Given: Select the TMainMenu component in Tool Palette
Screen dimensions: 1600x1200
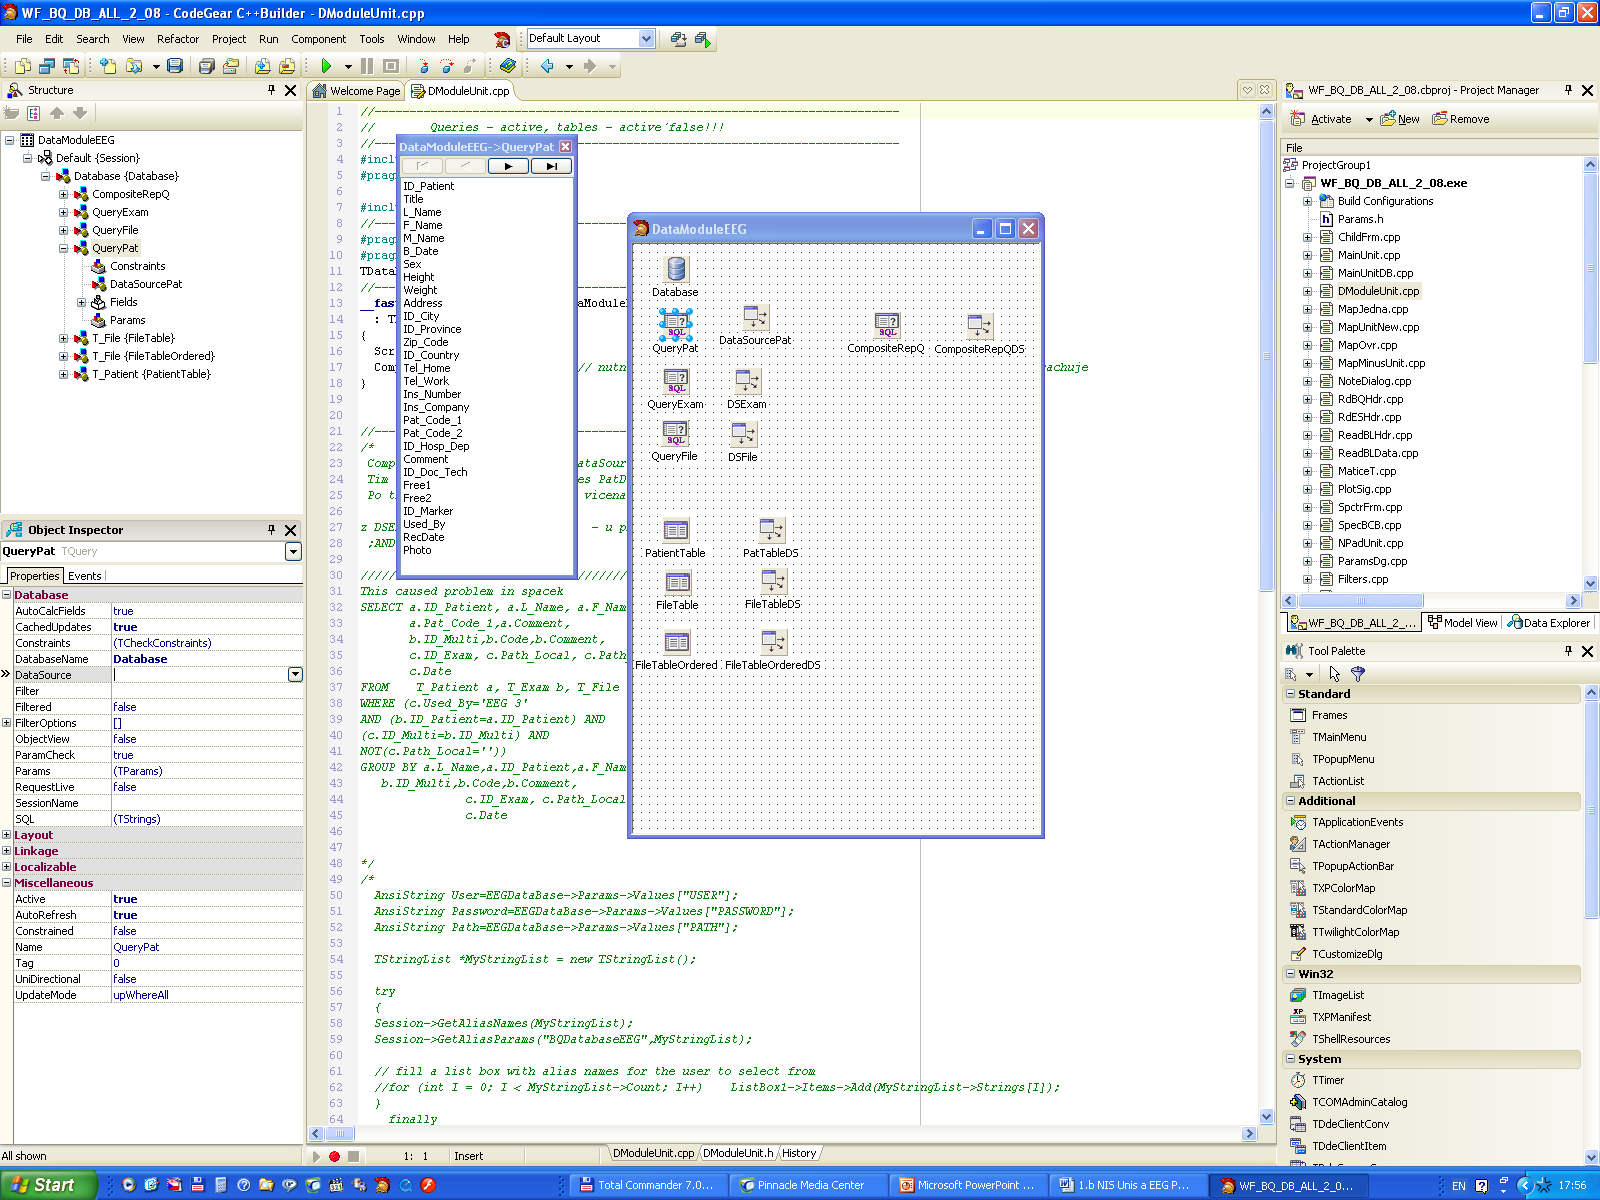Looking at the screenshot, I should (1339, 737).
